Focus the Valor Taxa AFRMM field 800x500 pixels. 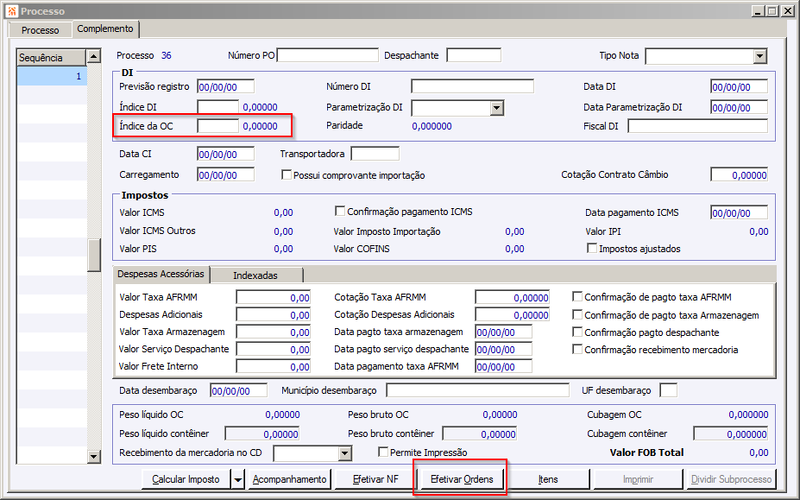pos(273,297)
